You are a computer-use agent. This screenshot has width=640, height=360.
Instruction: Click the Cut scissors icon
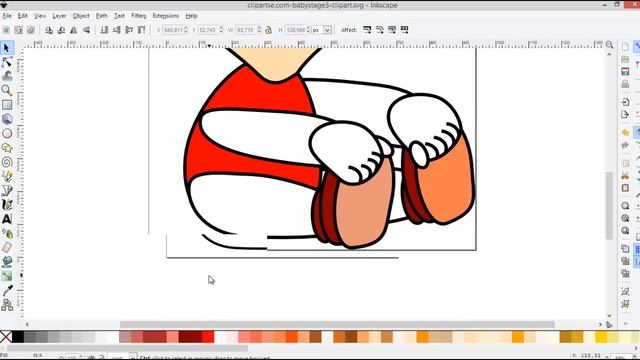[625, 176]
